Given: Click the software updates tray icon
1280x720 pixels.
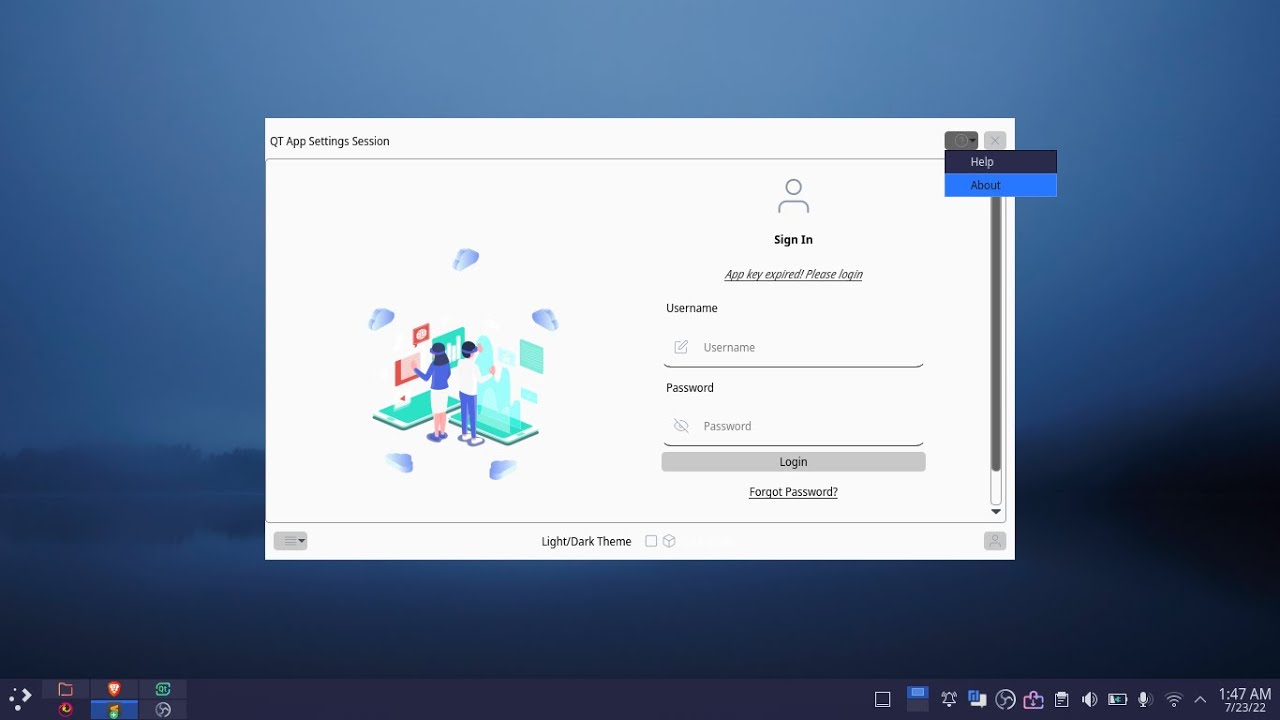Looking at the screenshot, I should click(1034, 699).
